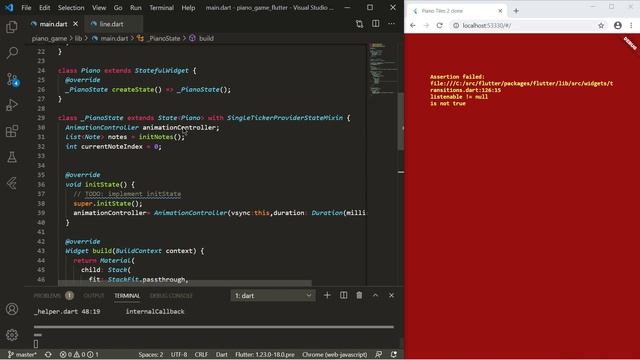Maximize the panel with up chevron
Image resolution: width=640 pixels, height=360 pixels.
(x=376, y=295)
